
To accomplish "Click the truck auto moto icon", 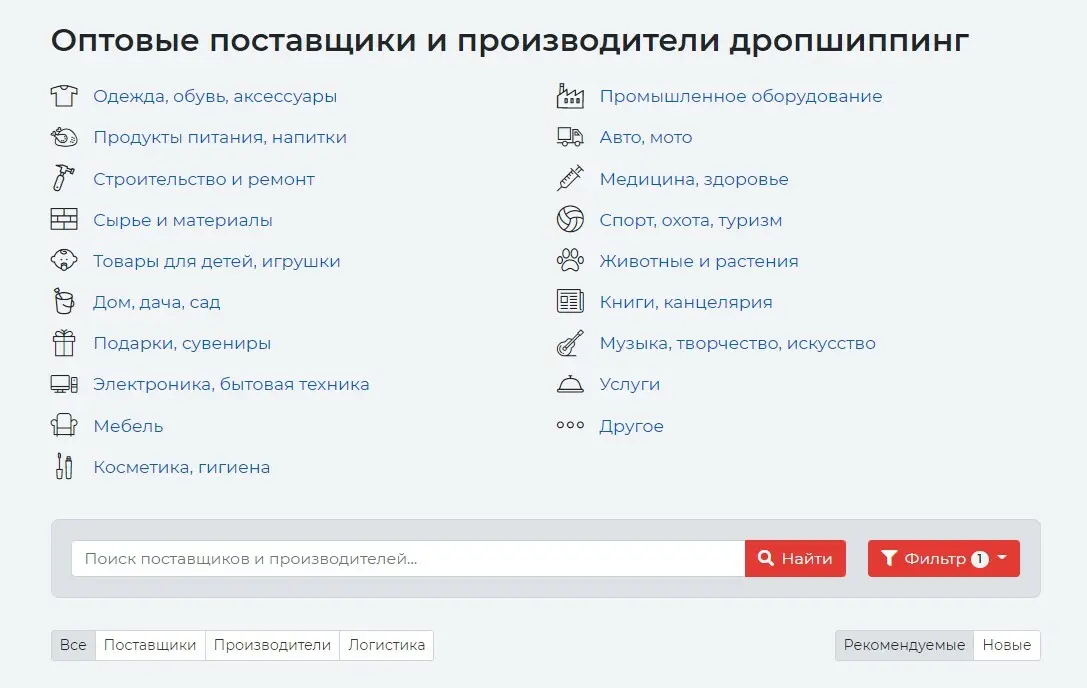I will (x=570, y=137).
